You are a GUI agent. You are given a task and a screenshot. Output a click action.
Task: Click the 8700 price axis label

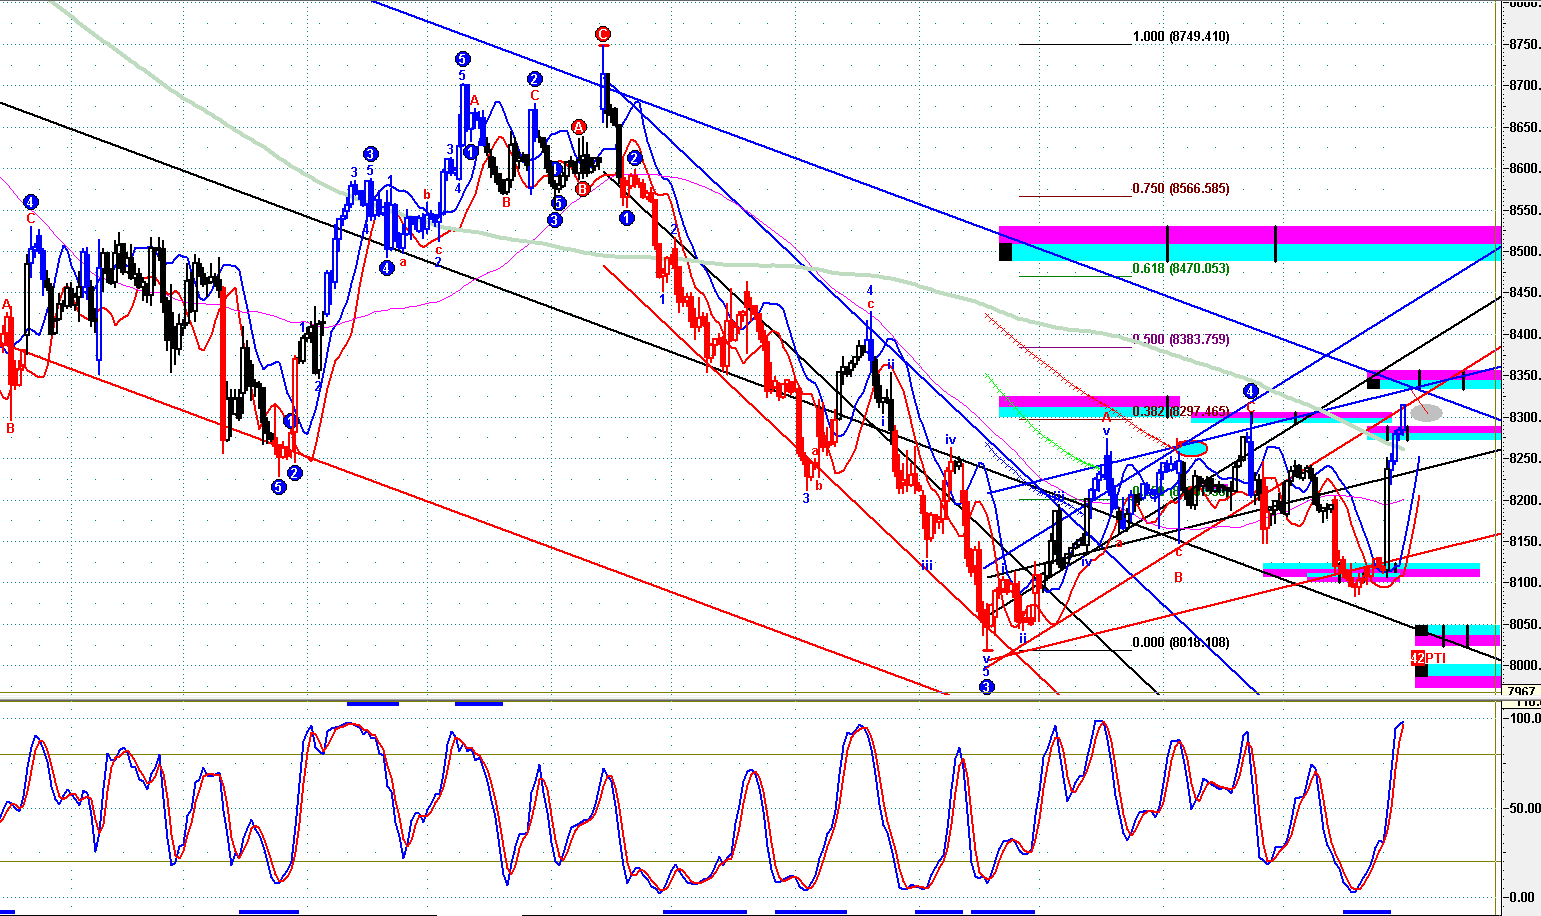pyautogui.click(x=1525, y=86)
